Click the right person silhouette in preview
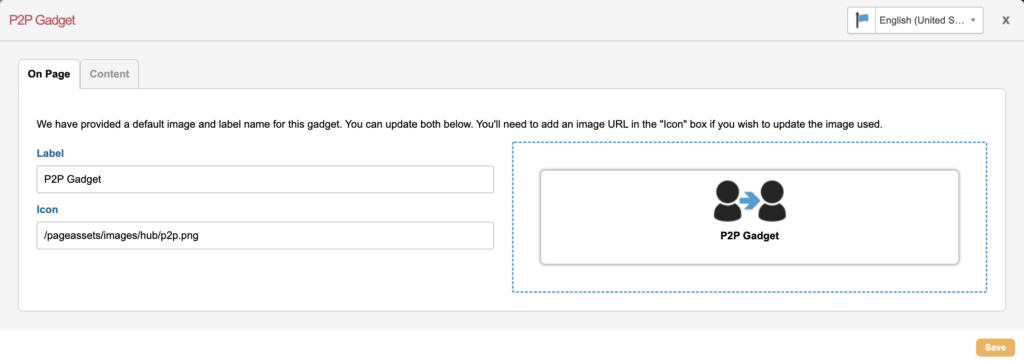This screenshot has height=361, width=1024. 772,200
